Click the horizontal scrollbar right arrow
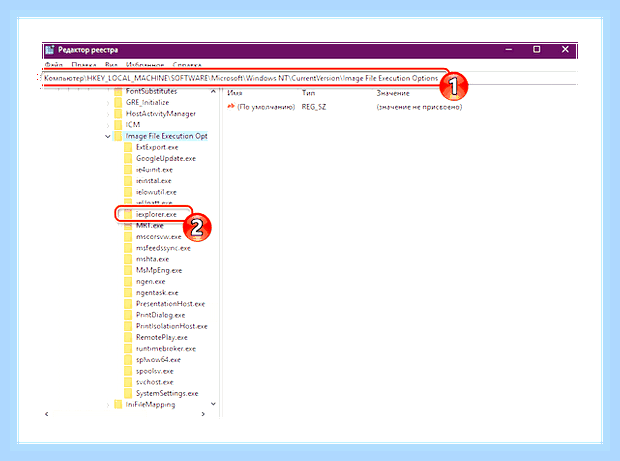This screenshot has height=461, width=620. (203, 414)
